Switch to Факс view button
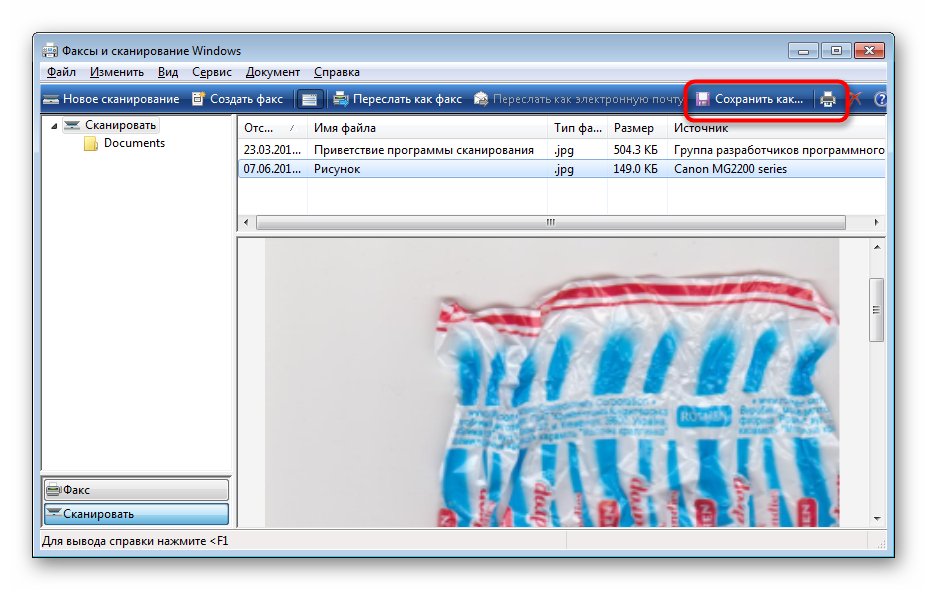Screen dimensions: 927x590 coord(136,489)
